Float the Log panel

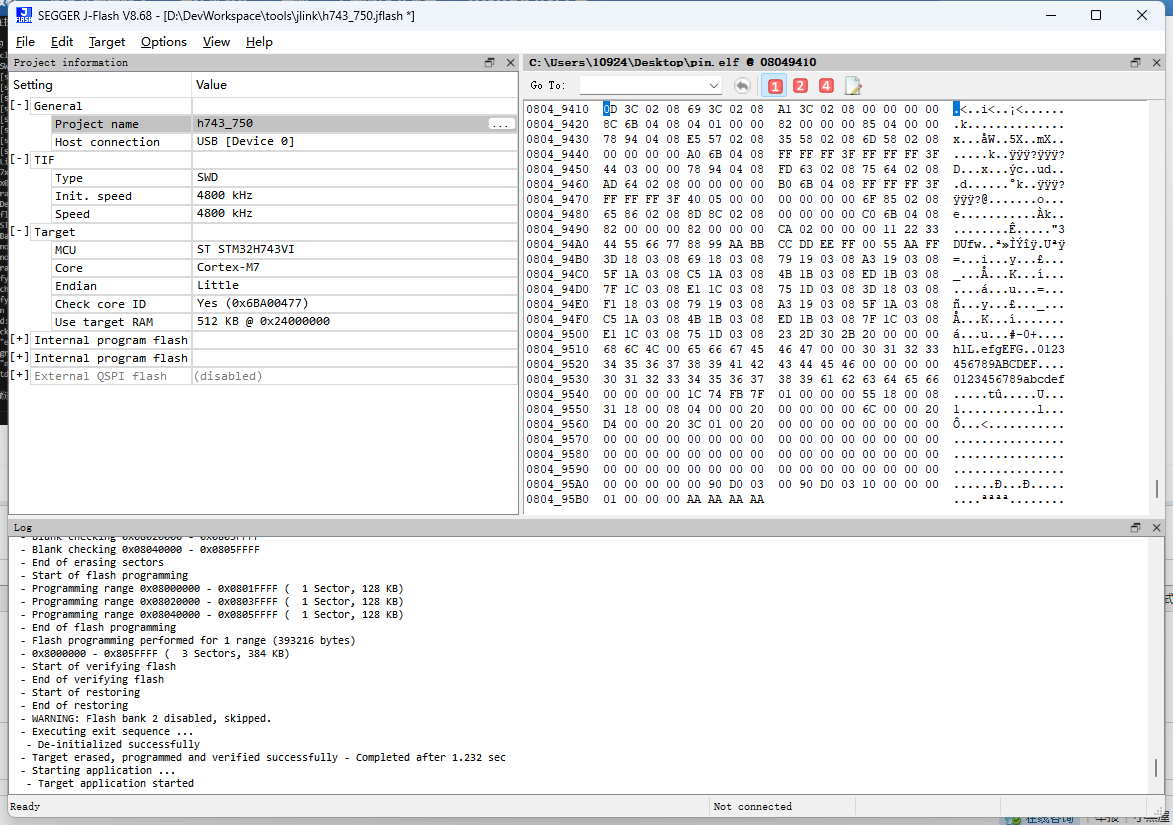click(x=1135, y=527)
